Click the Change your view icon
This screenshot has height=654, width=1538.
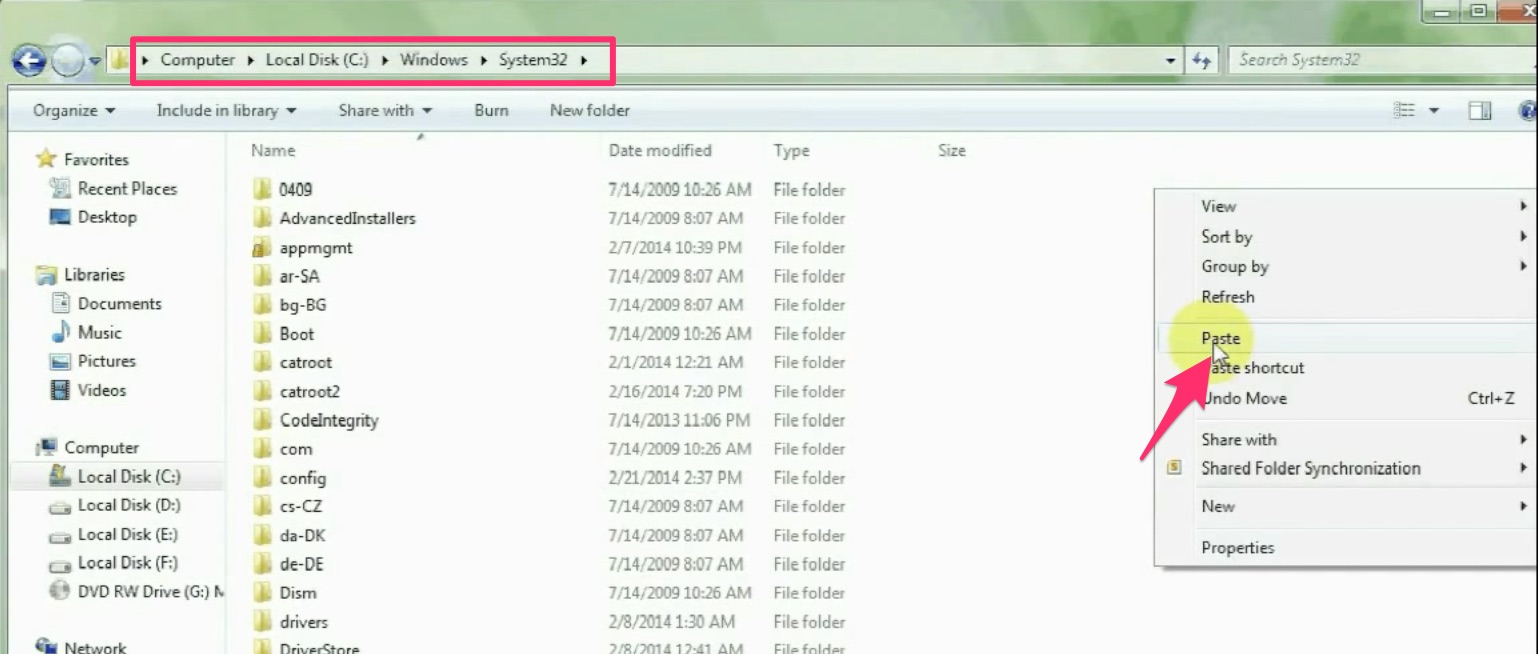(1405, 110)
